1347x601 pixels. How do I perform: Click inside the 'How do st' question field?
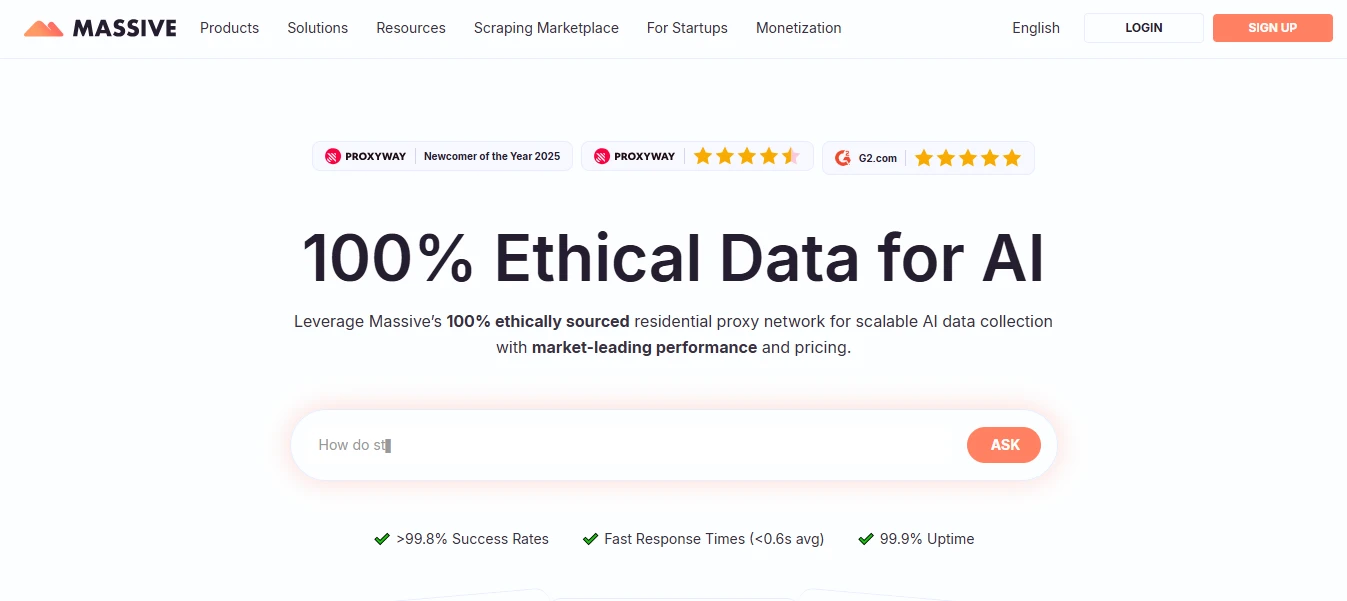(600, 444)
